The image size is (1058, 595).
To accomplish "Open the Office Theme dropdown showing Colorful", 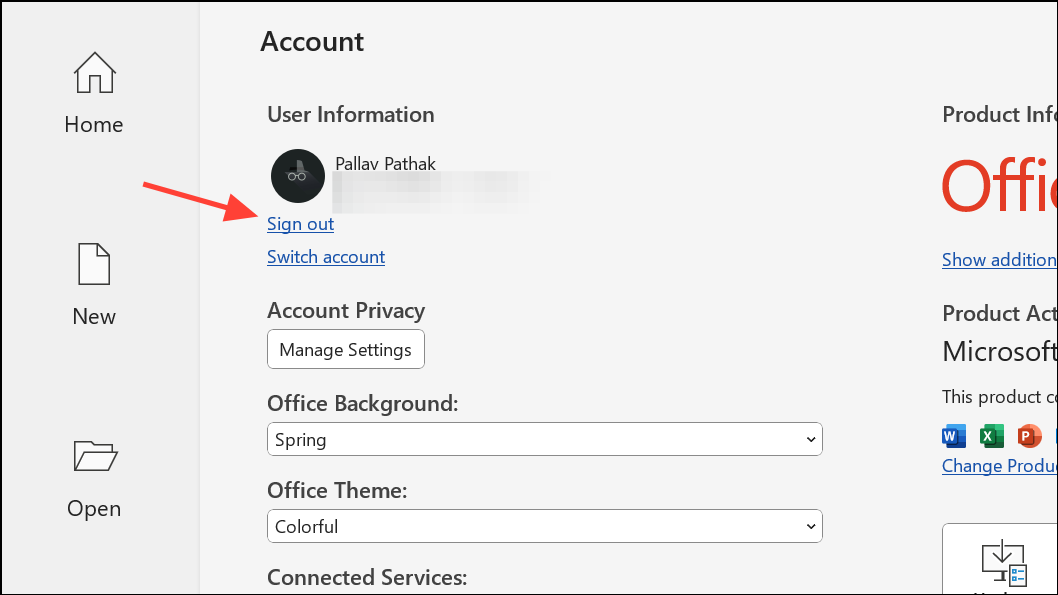I will 544,527.
